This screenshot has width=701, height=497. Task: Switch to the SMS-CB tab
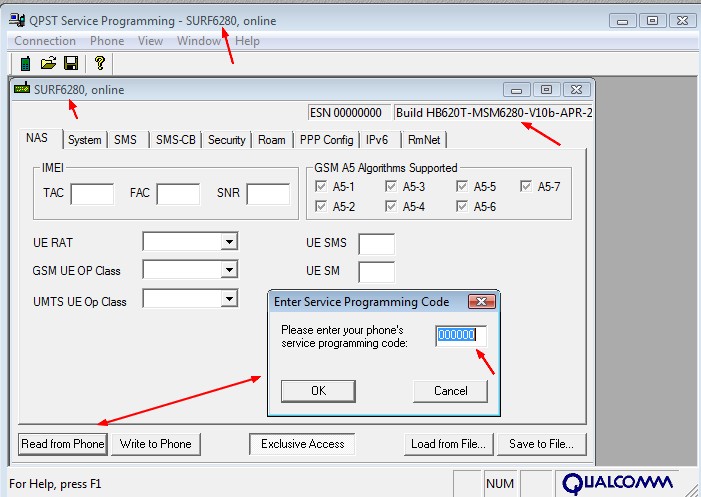[x=176, y=140]
